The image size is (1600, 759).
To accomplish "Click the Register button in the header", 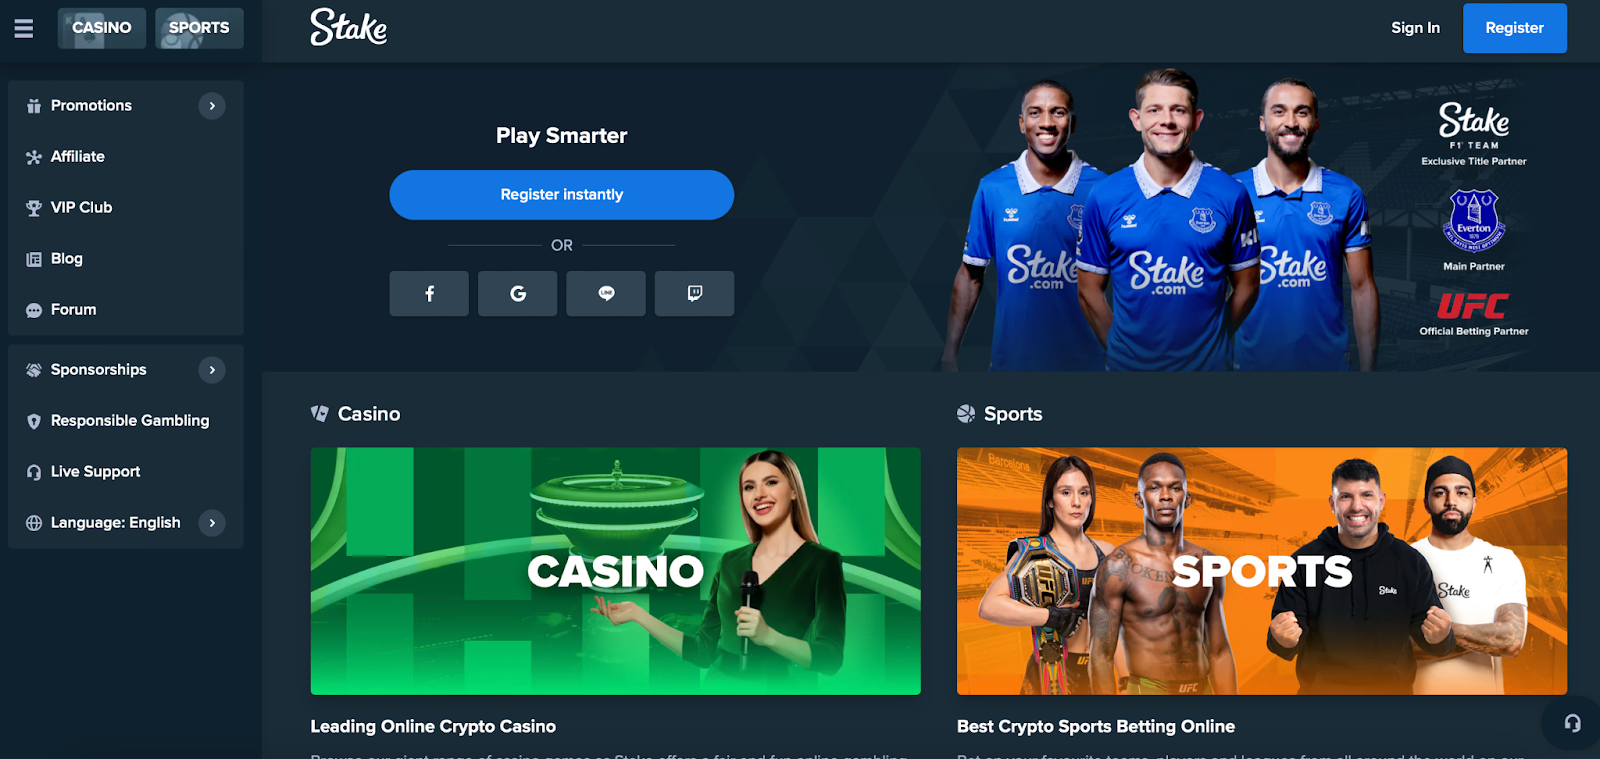I will pyautogui.click(x=1515, y=28).
